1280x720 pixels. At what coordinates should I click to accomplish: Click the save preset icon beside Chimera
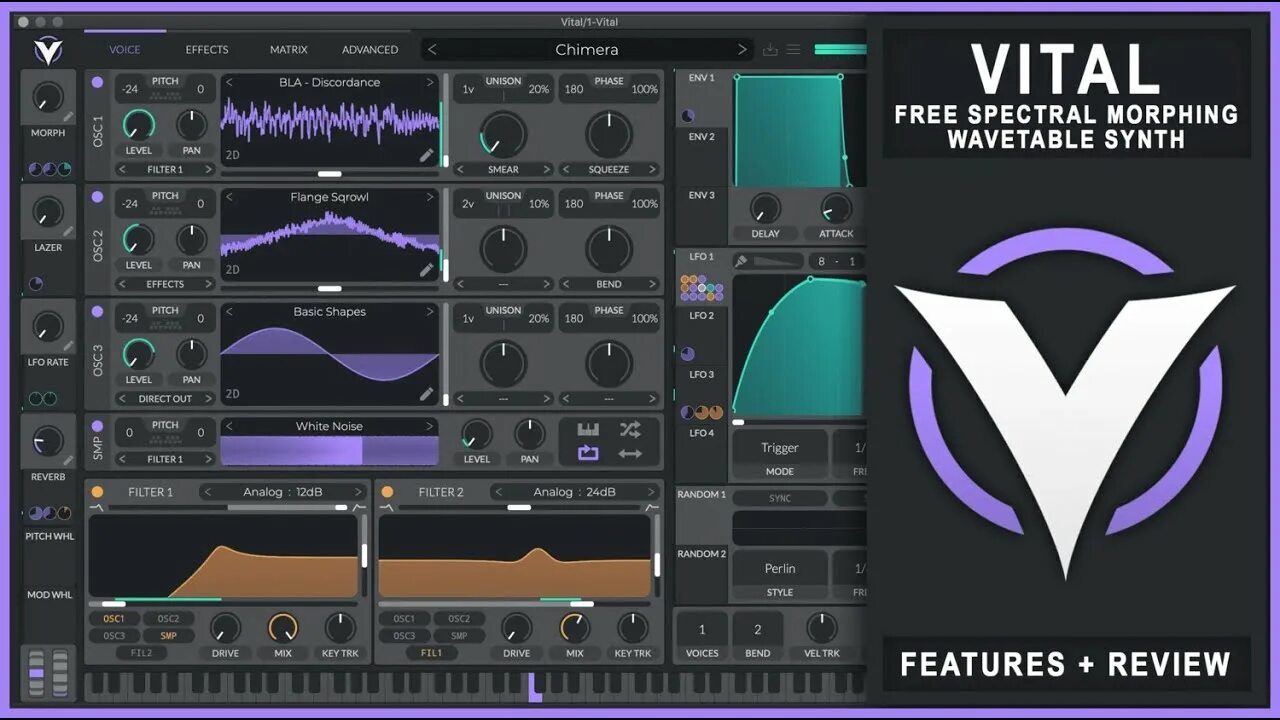pyautogui.click(x=770, y=50)
